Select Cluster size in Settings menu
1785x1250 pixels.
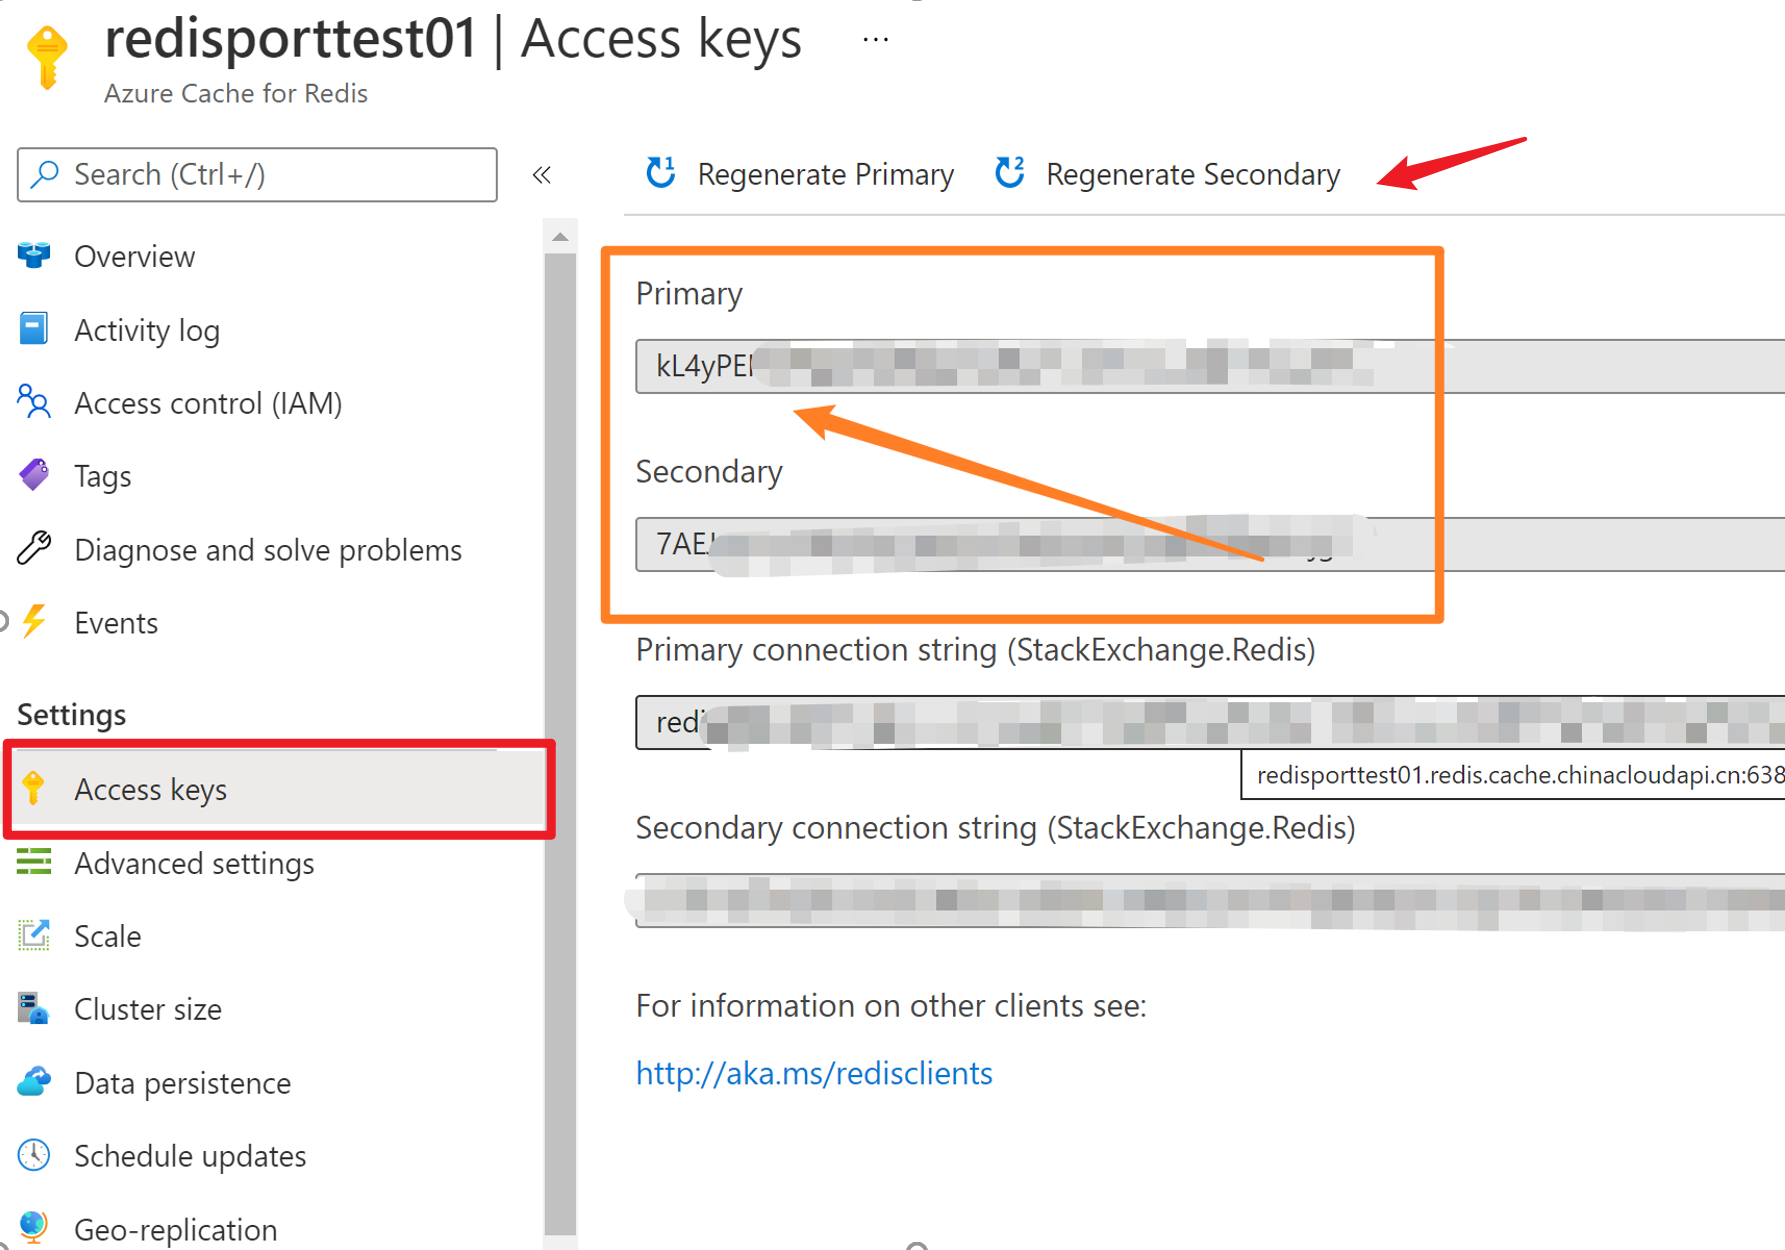(x=148, y=1009)
